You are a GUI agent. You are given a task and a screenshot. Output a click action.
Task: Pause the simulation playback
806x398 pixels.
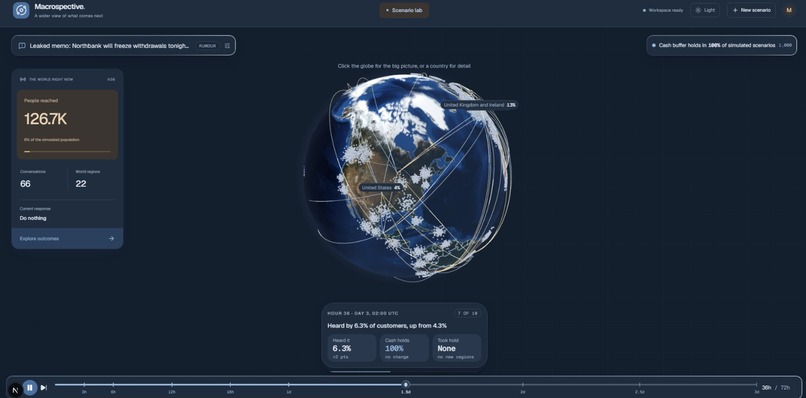tap(30, 387)
